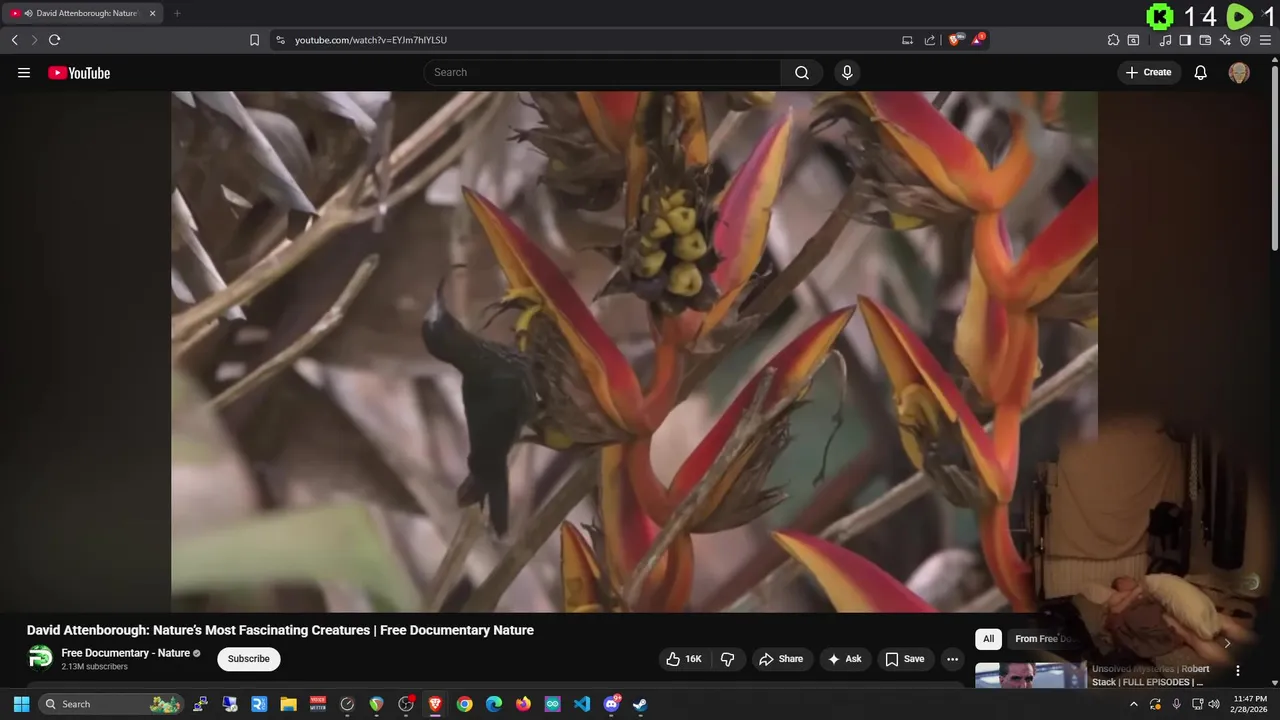Open the media control music note

coord(1165,40)
